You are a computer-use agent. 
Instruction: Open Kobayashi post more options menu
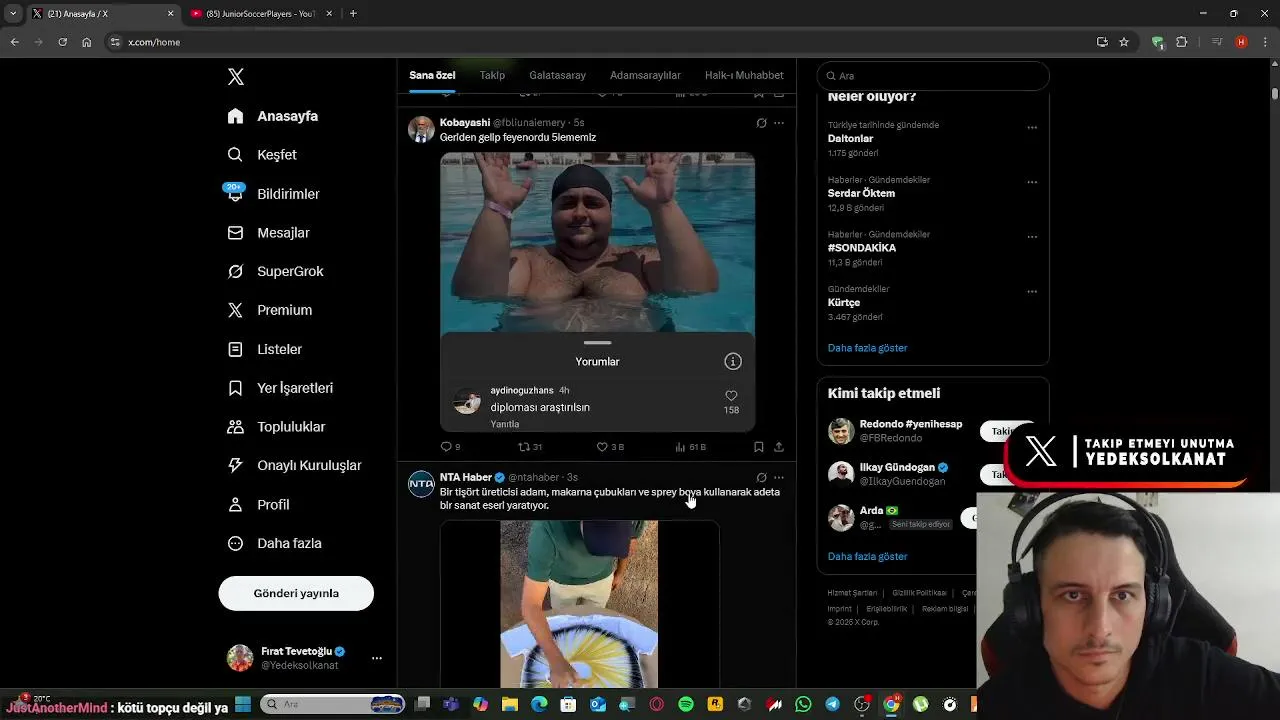(779, 123)
